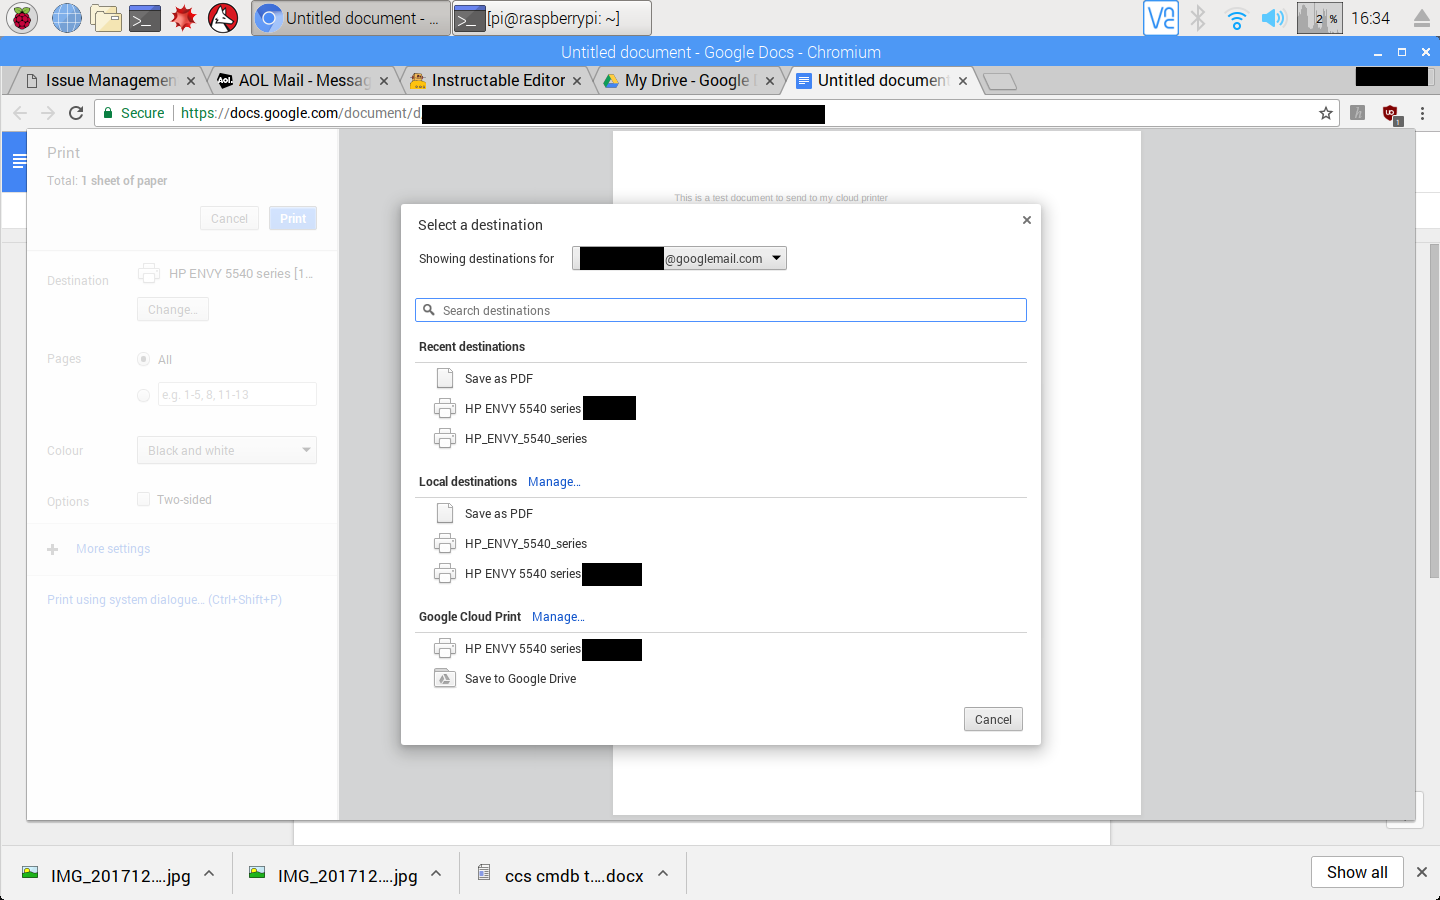Click the page range field e.g. 1-5, 8, 11-13
1440x900 pixels.
coord(238,394)
